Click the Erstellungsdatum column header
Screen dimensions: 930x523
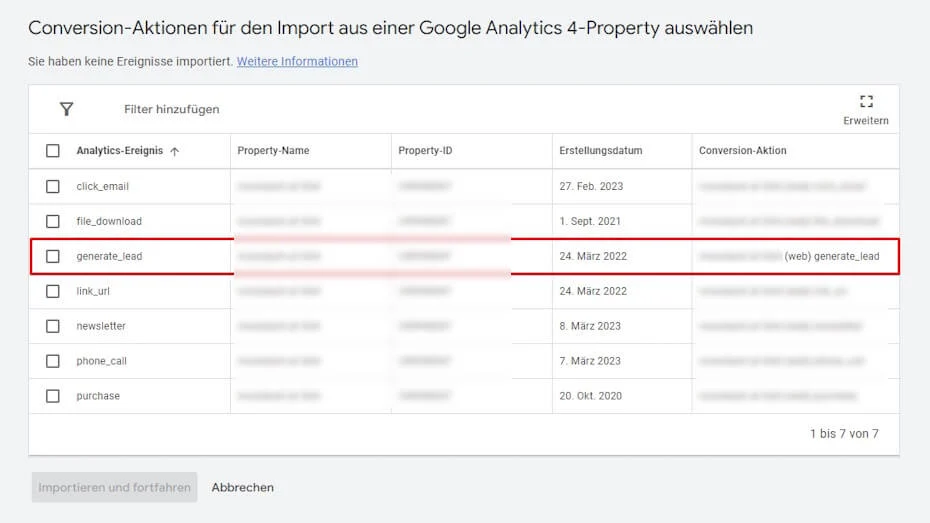pyautogui.click(x=600, y=151)
